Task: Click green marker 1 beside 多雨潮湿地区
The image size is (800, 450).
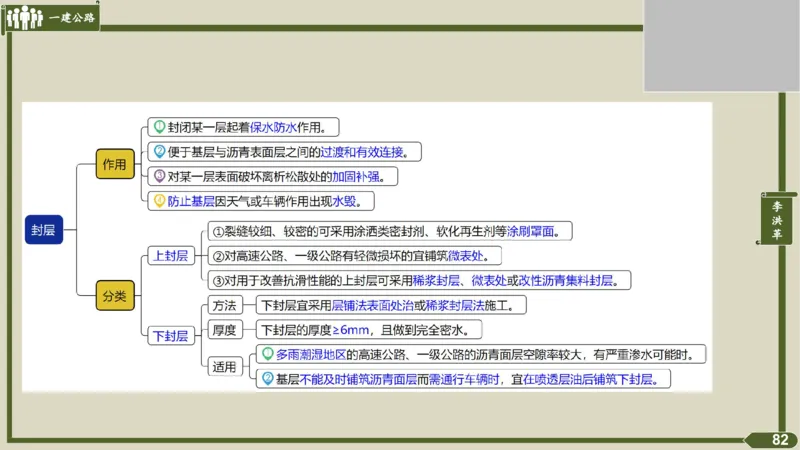Action: point(267,354)
